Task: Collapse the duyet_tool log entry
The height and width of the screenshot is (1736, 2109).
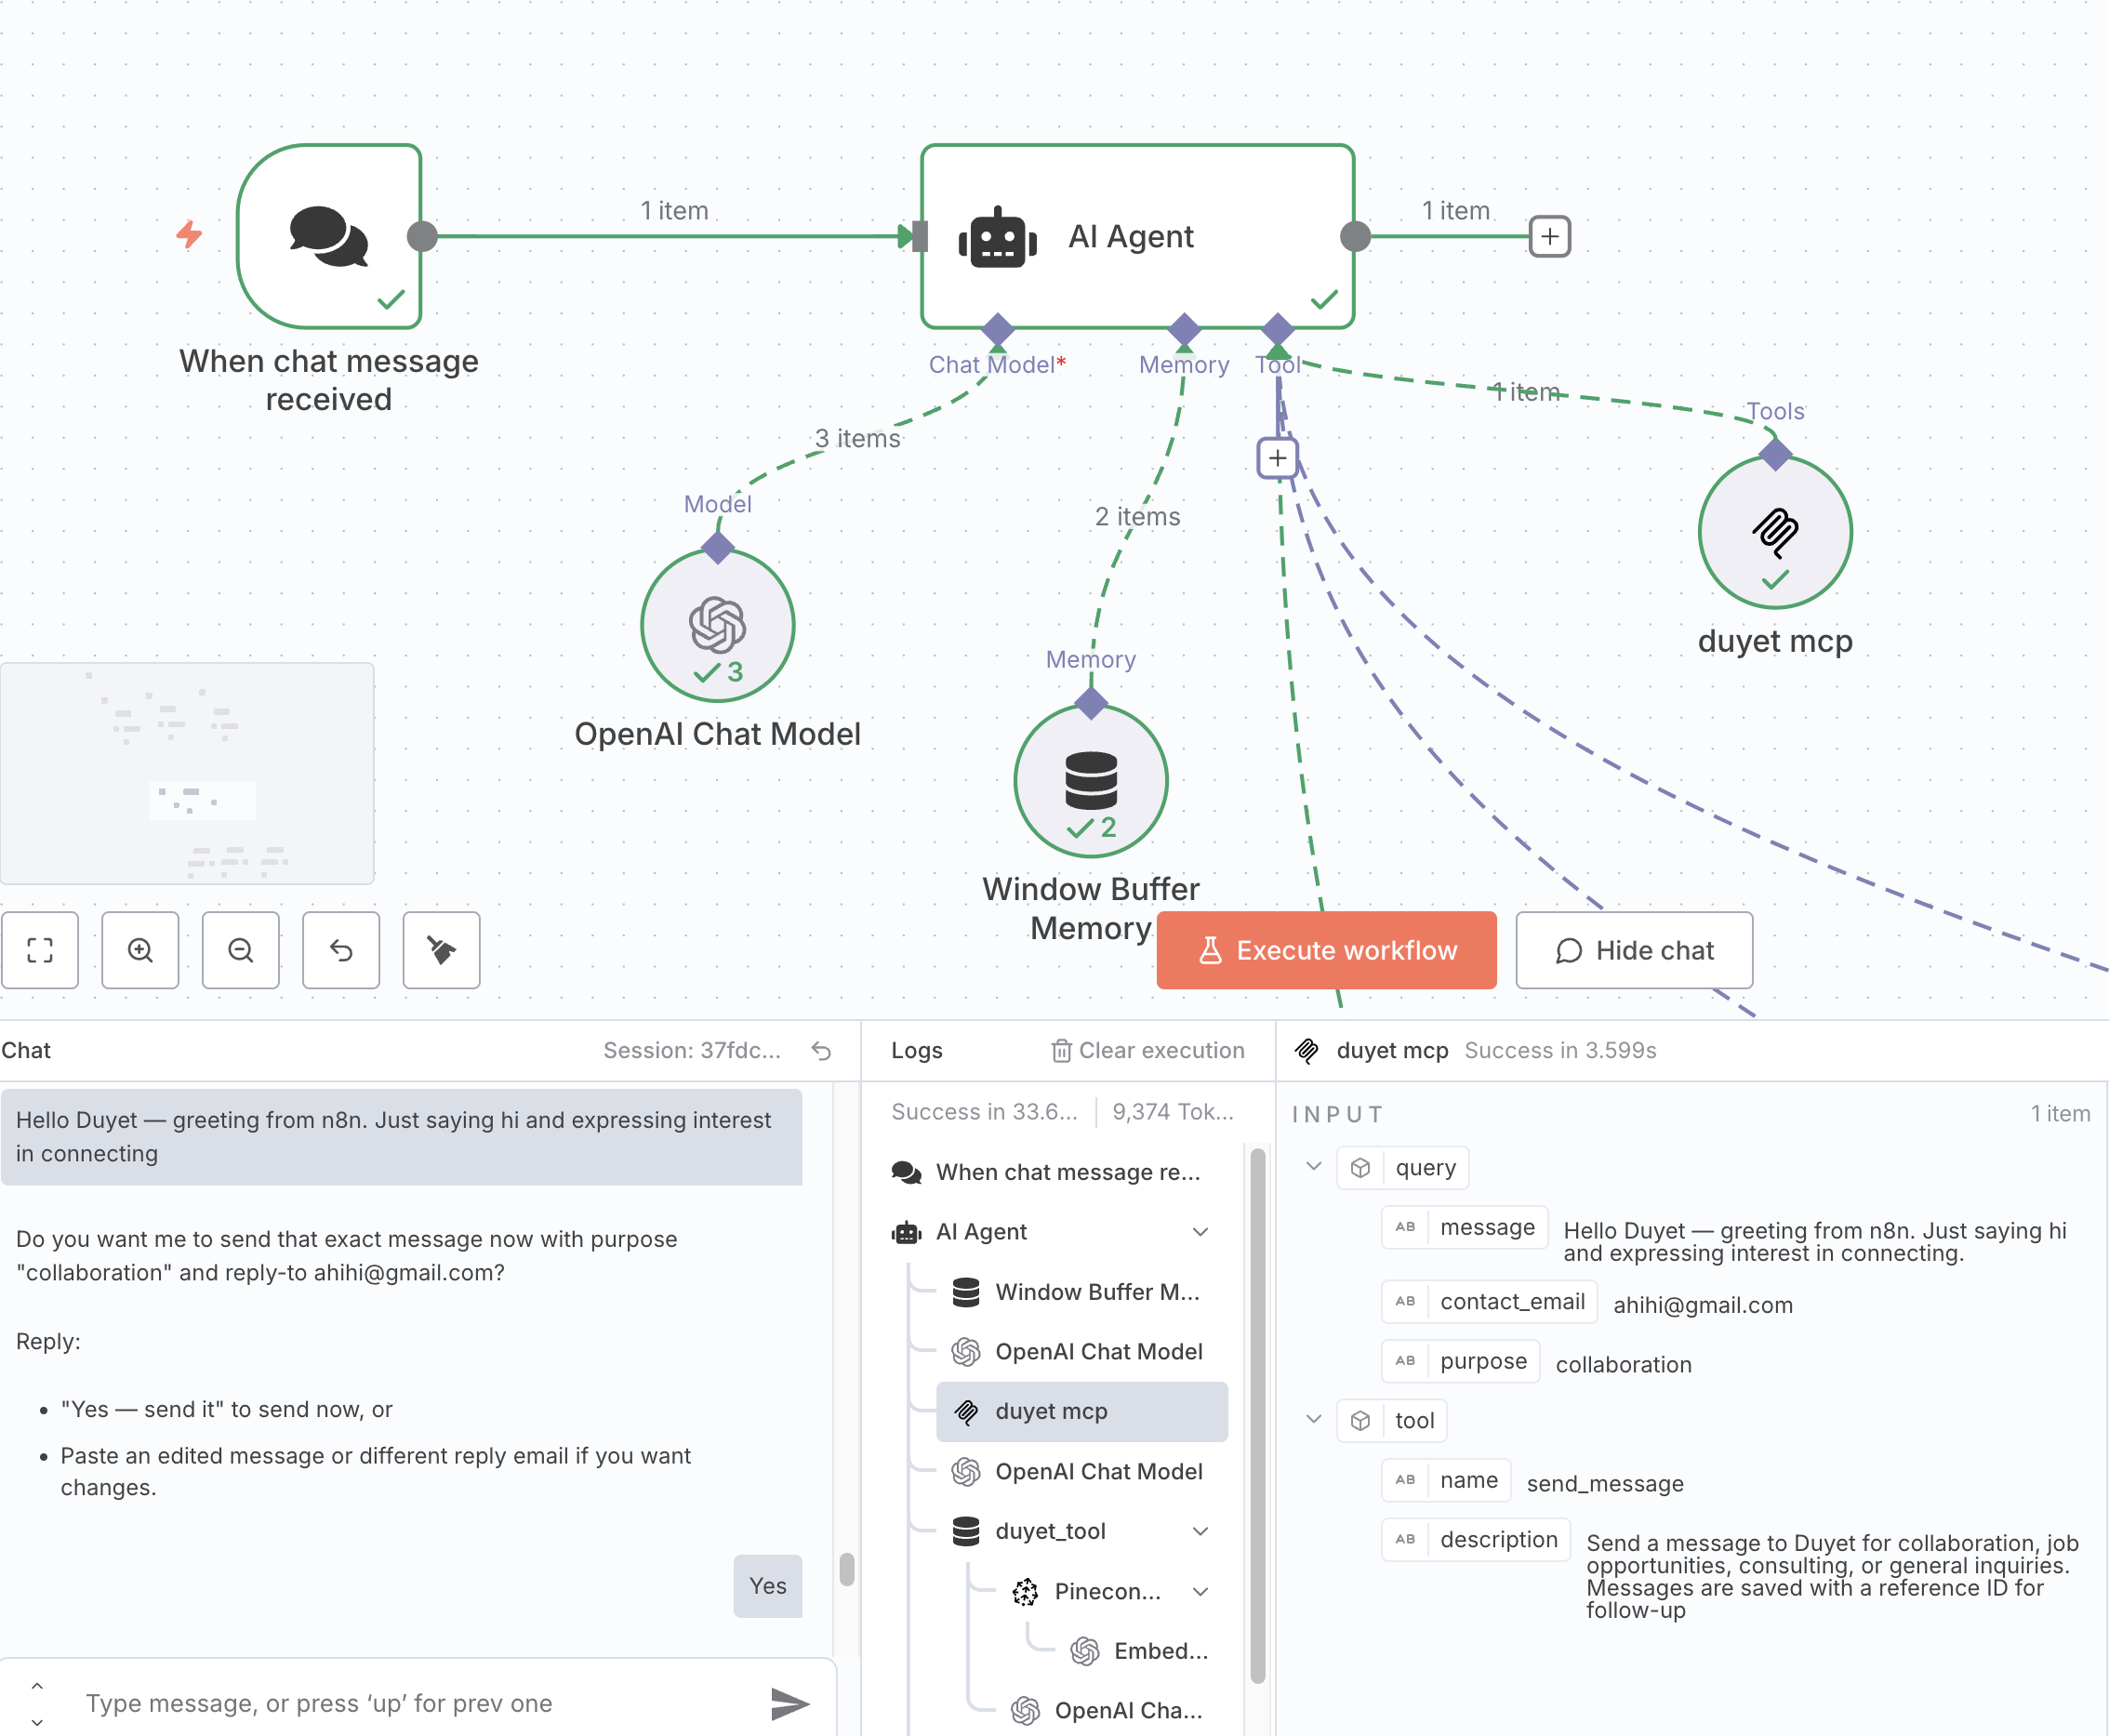Action: (1200, 1531)
